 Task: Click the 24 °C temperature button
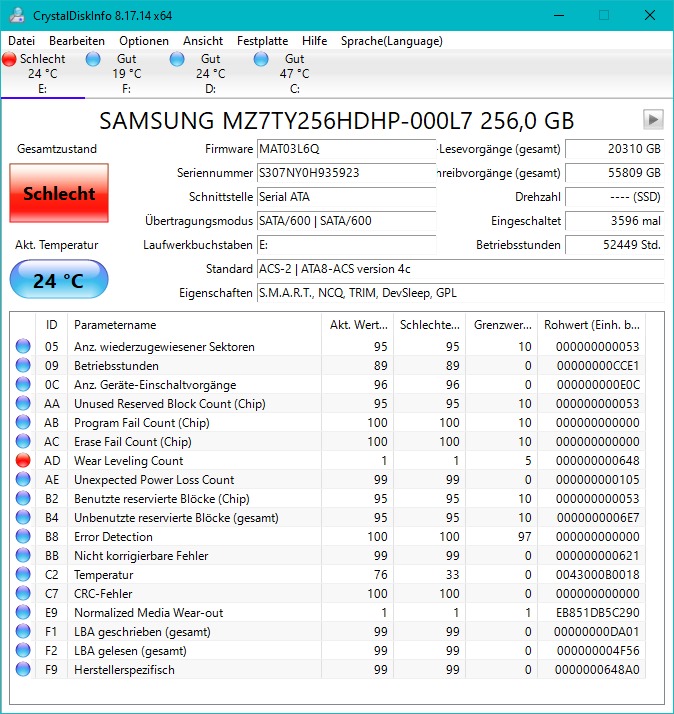click(59, 280)
